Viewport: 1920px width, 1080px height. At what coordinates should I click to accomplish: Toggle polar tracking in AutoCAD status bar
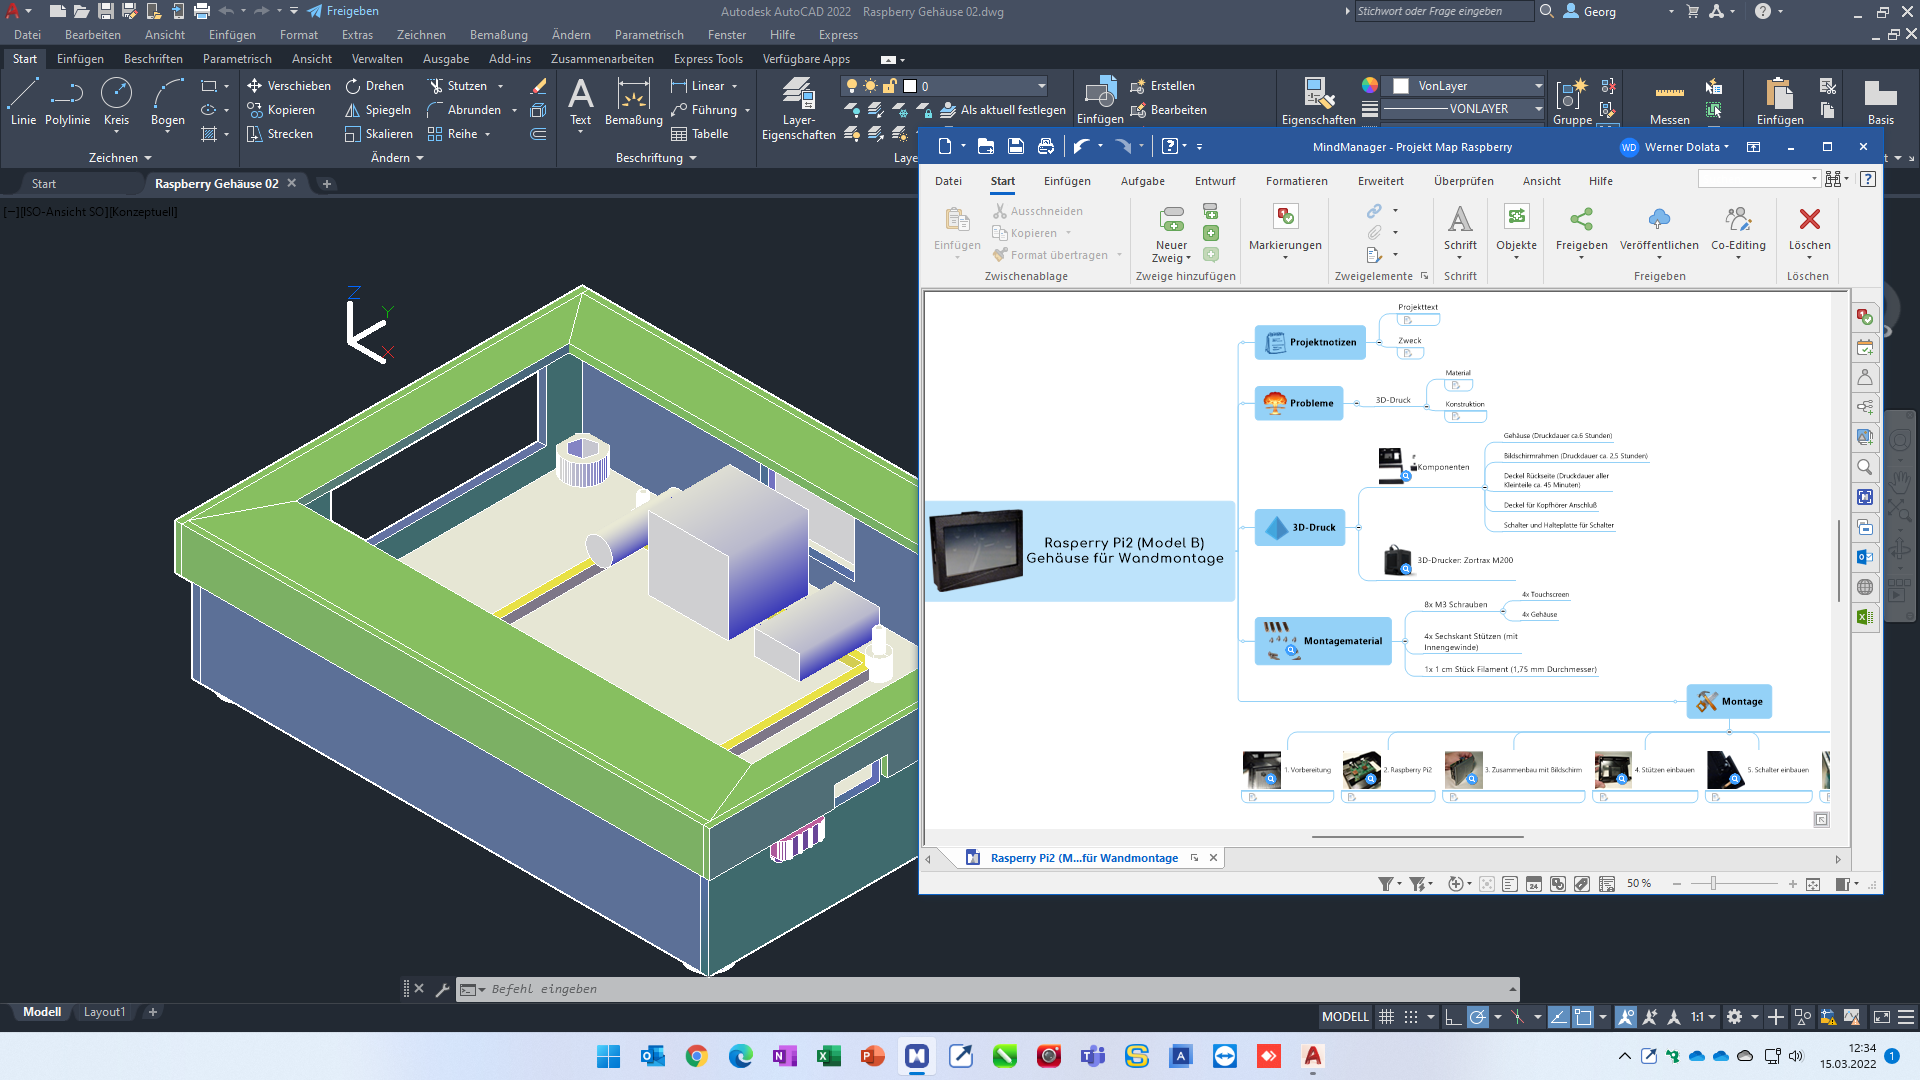coord(1477,1017)
